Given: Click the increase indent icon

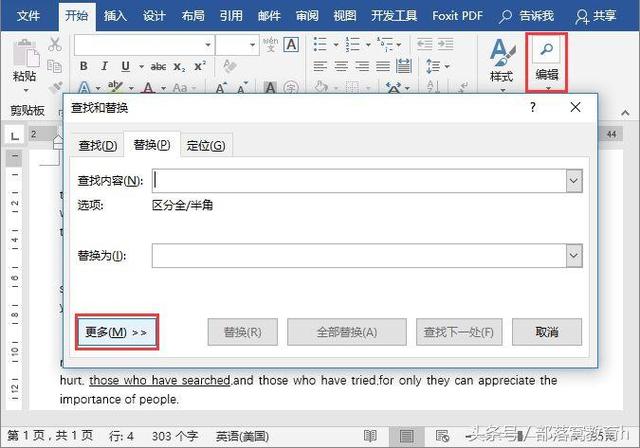Looking at the screenshot, I should pyautogui.click(x=446, y=44).
